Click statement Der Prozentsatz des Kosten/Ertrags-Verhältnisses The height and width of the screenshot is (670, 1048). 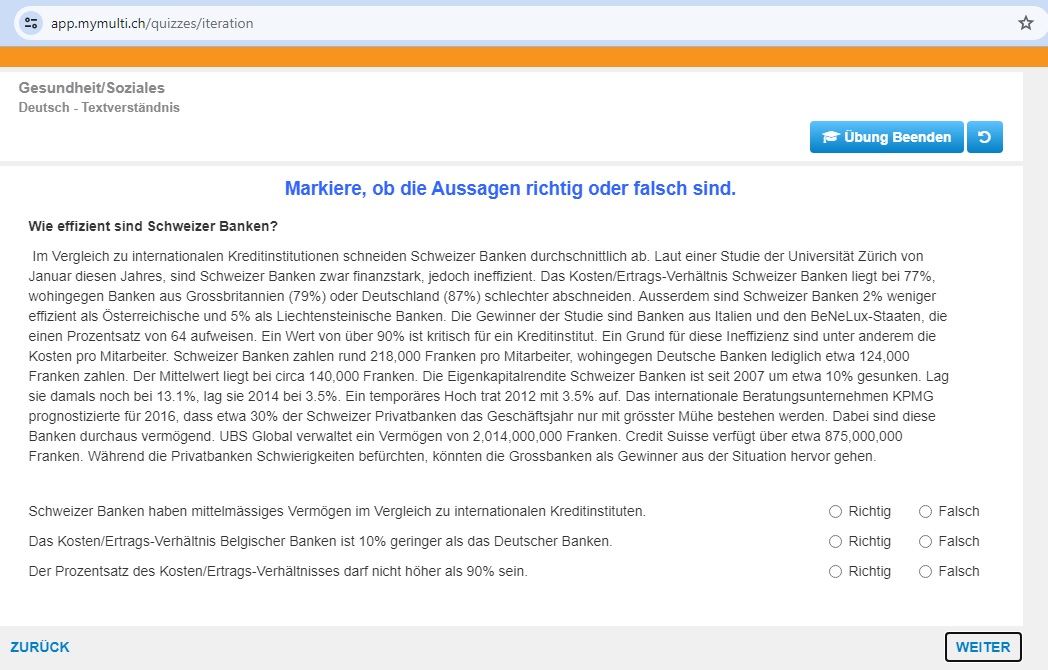278,572
